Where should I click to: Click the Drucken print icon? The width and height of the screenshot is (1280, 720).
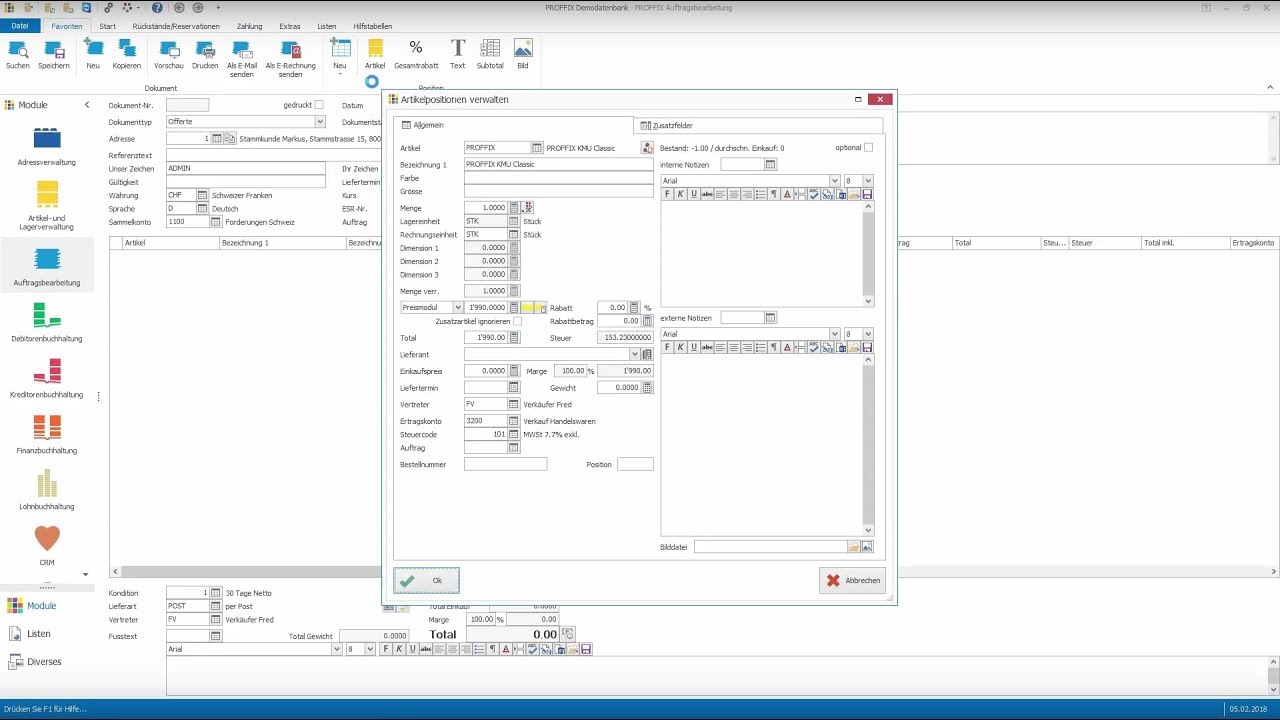(205, 48)
